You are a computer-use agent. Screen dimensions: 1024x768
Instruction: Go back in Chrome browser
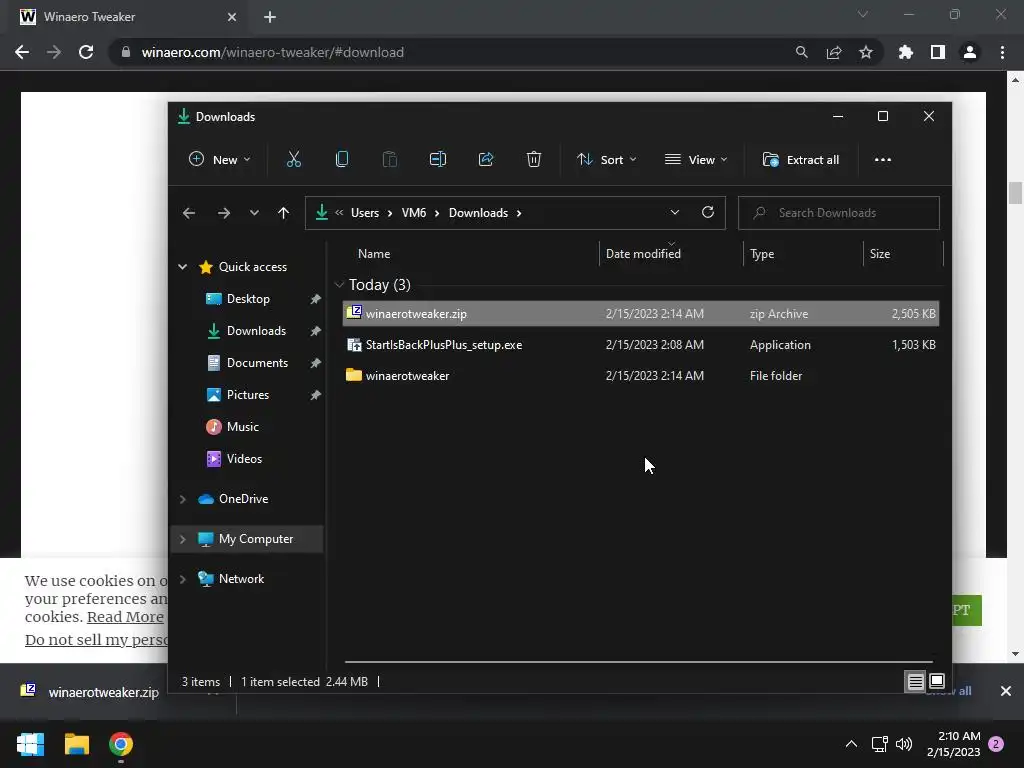coord(22,52)
